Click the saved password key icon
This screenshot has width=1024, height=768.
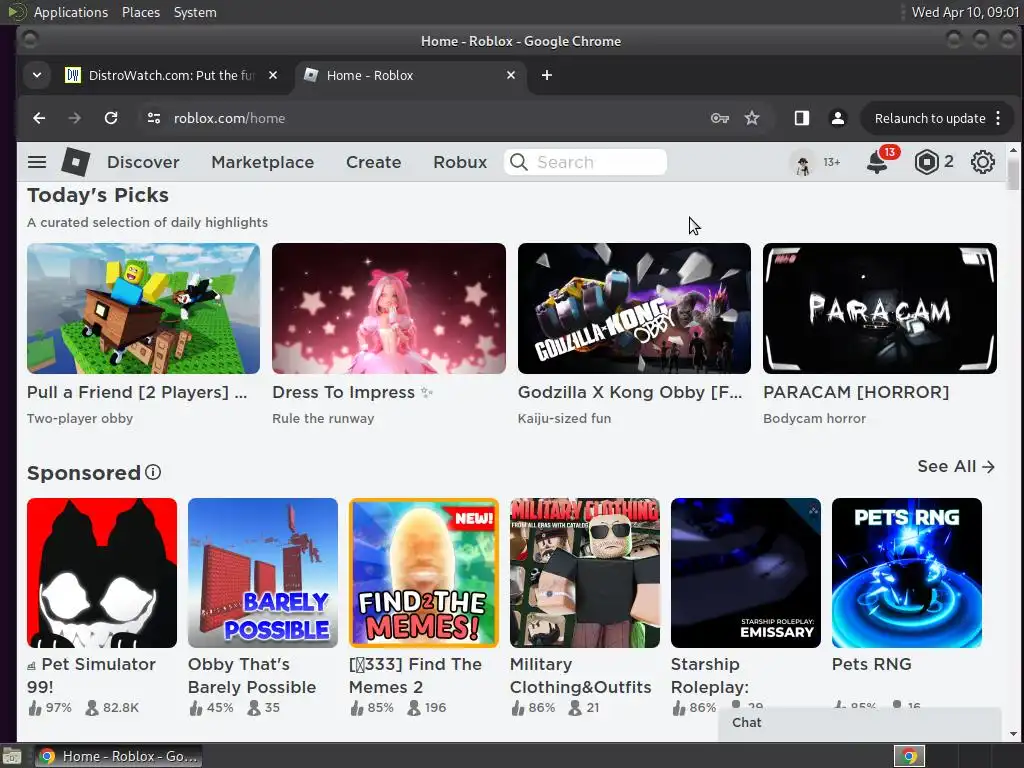pyautogui.click(x=720, y=118)
